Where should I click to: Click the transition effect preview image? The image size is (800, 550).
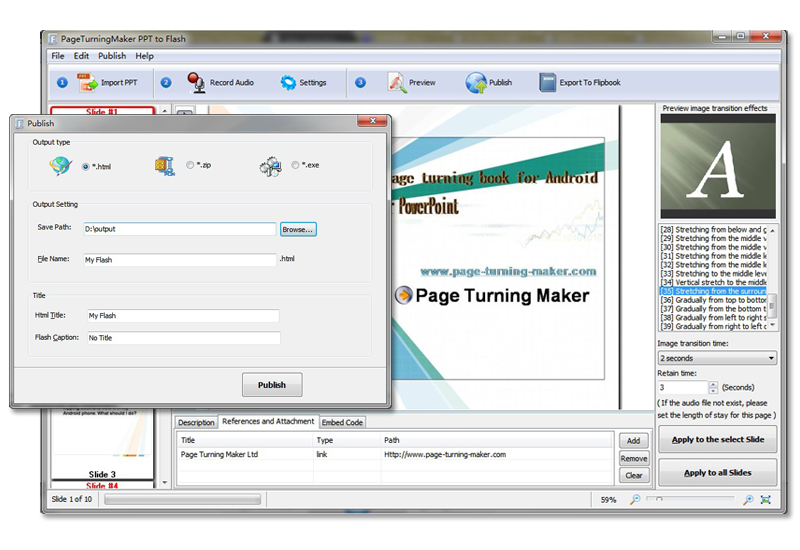pos(718,166)
